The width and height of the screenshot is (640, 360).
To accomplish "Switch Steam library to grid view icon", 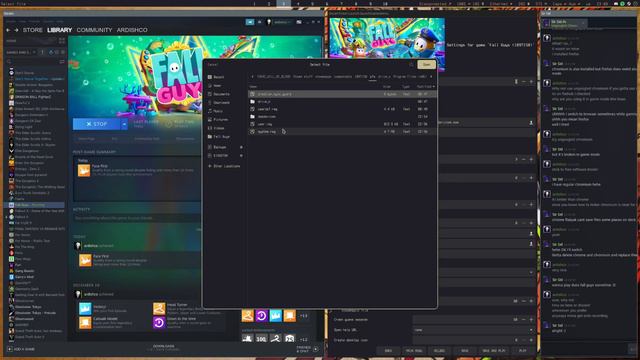I will (62, 40).
